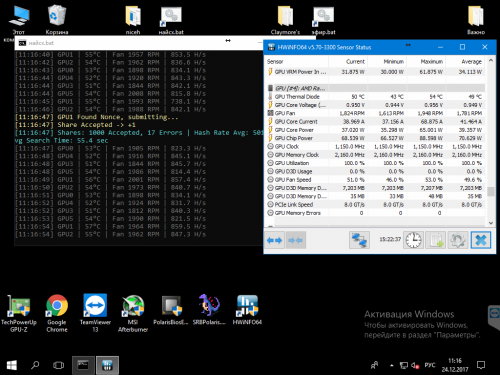500x375 pixels.
Task: Select the GPU Fan sensor row
Action: (x=375, y=113)
